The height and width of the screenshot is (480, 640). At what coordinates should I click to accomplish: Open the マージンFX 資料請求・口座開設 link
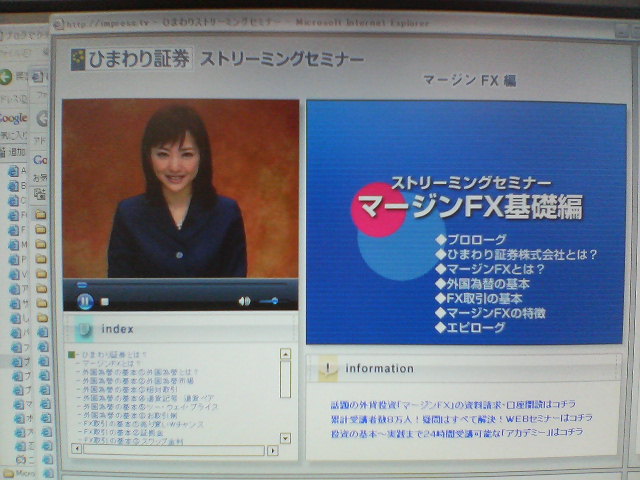tap(453, 404)
